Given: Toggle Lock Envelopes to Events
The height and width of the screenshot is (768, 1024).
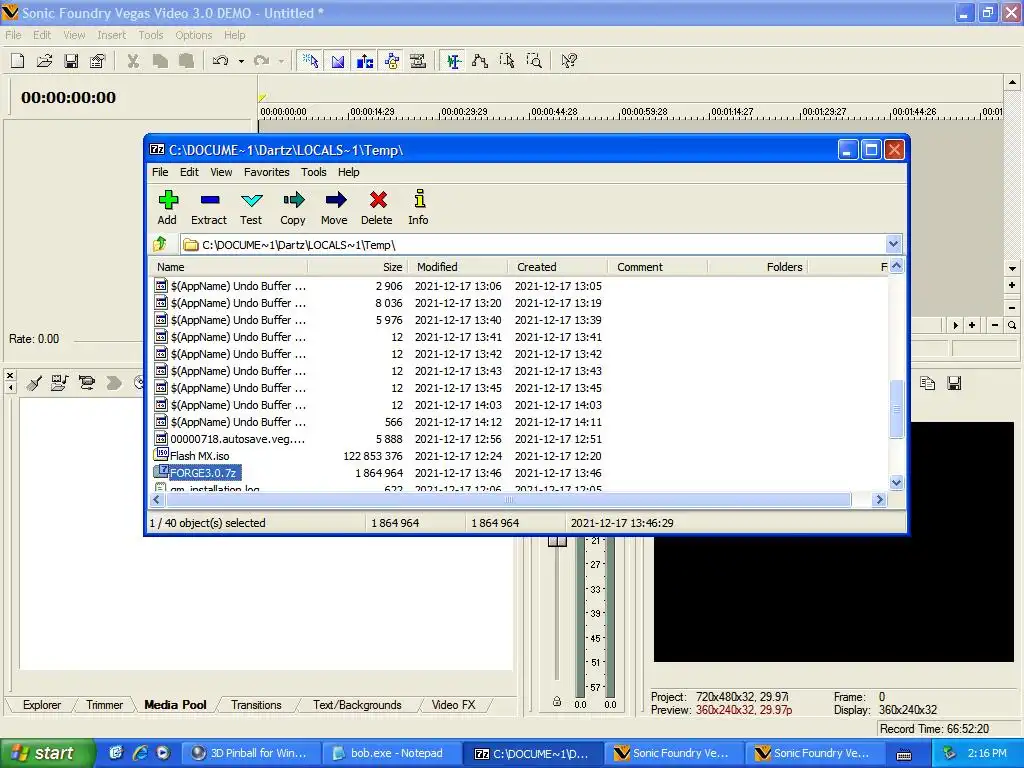Looking at the screenshot, I should [x=391, y=61].
